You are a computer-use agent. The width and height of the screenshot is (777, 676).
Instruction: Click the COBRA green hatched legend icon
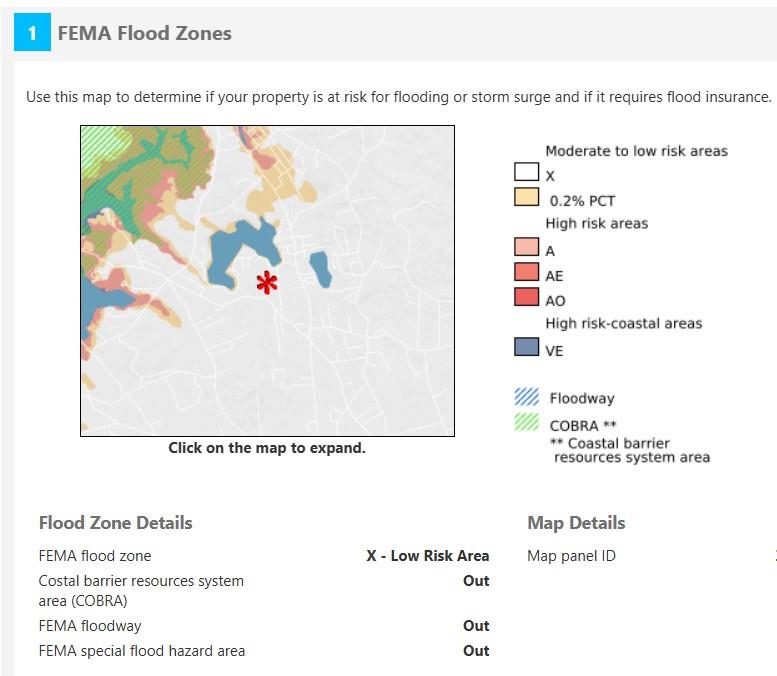point(527,423)
